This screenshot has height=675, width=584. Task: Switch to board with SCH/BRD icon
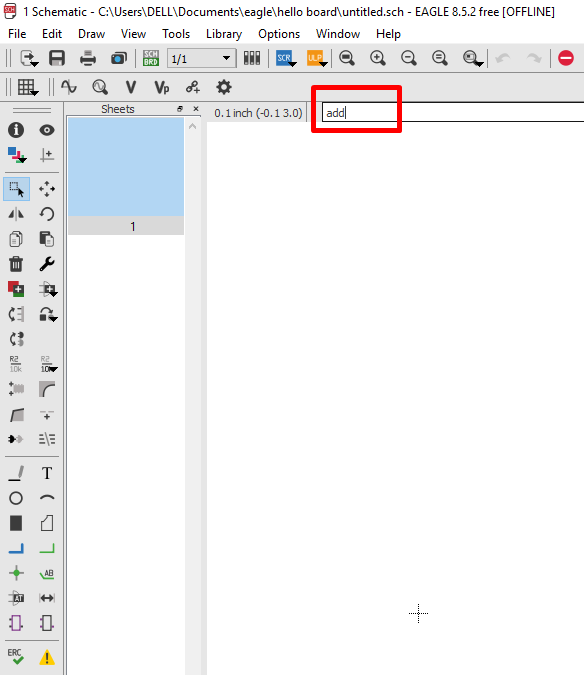click(151, 58)
